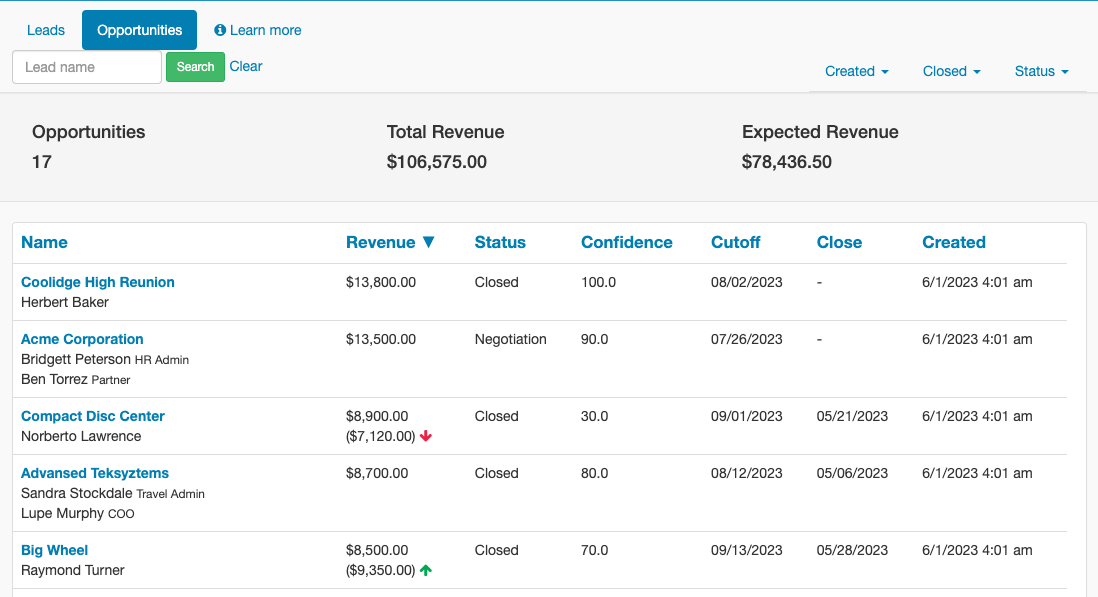Click the Opportunities count 17
The width and height of the screenshot is (1098, 597).
click(42, 162)
